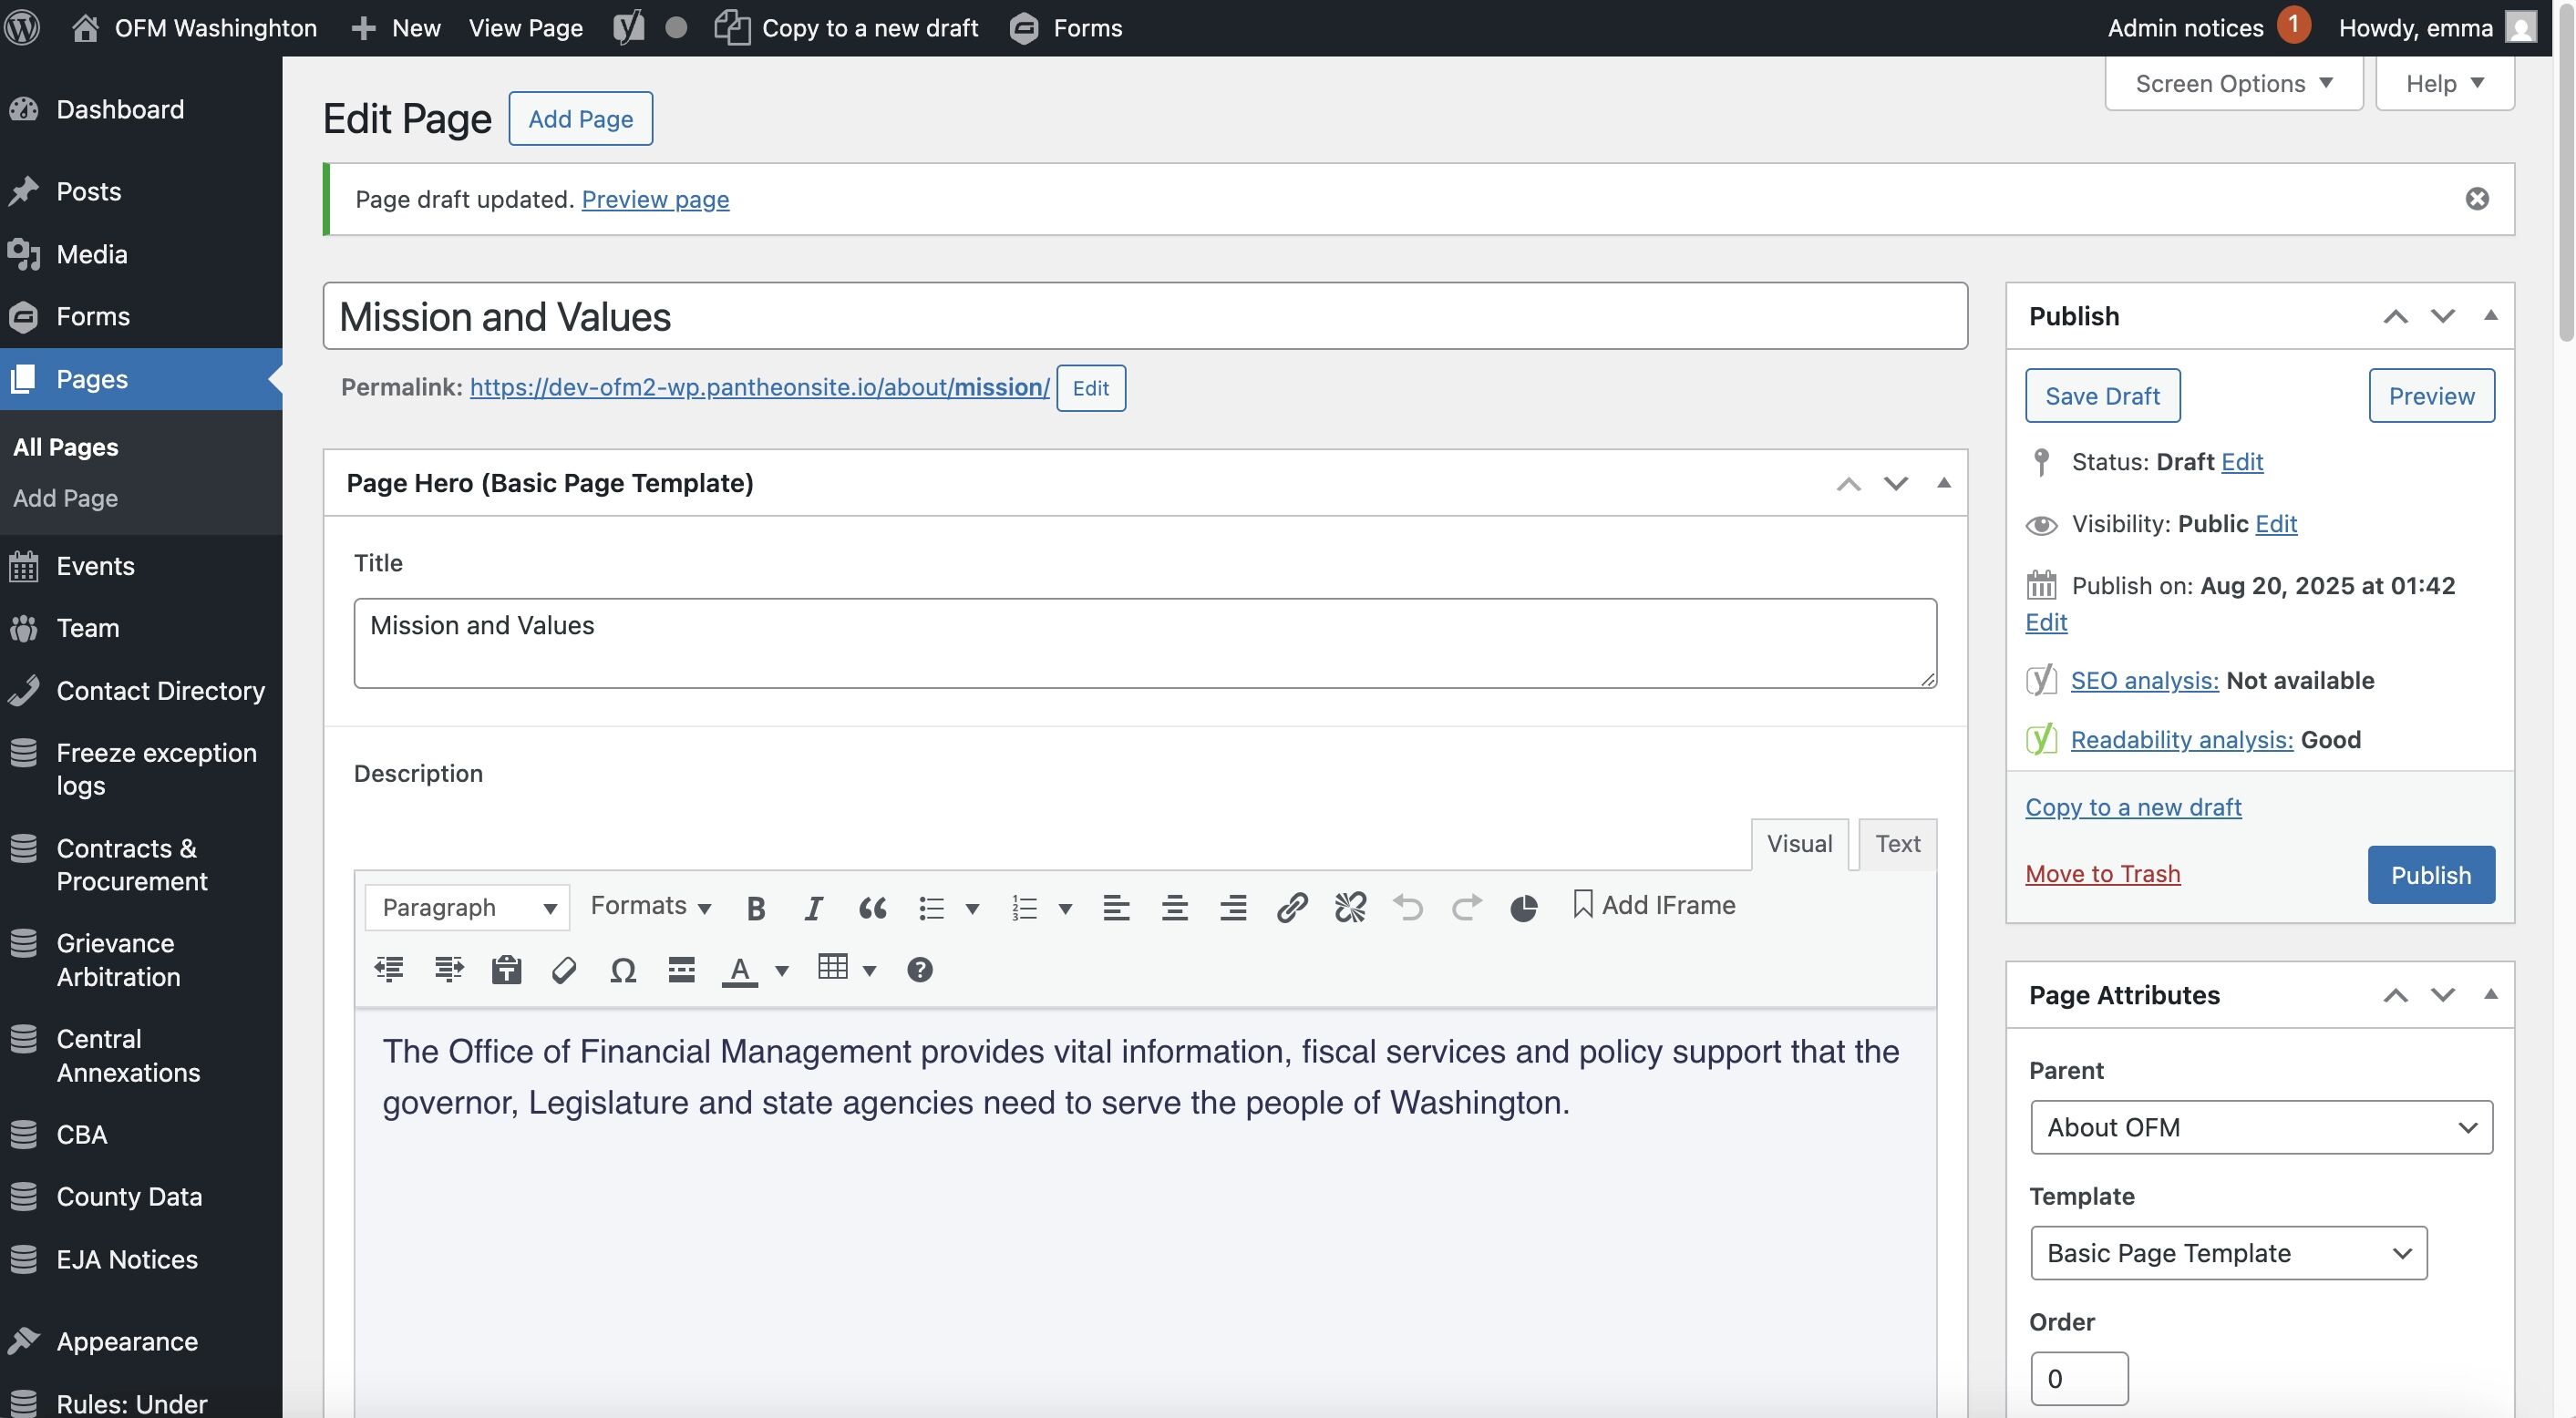Switch to the Text editor tab
This screenshot has width=2576, height=1418.
tap(1897, 844)
